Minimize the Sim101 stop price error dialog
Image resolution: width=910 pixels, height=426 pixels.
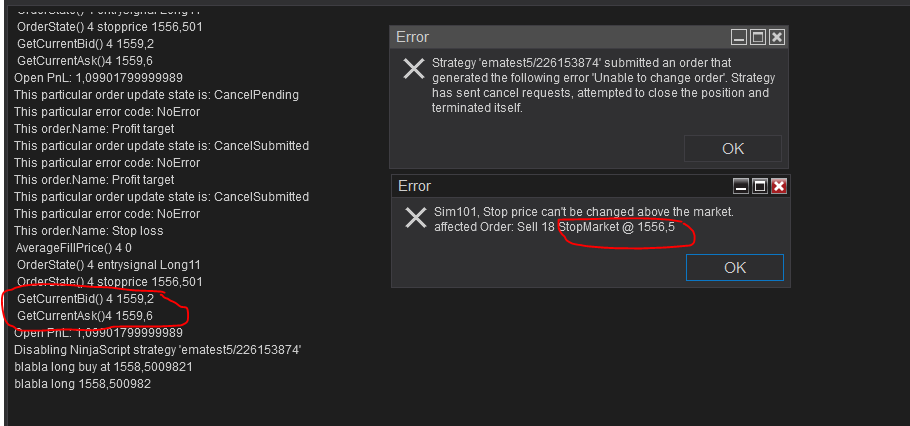point(741,186)
